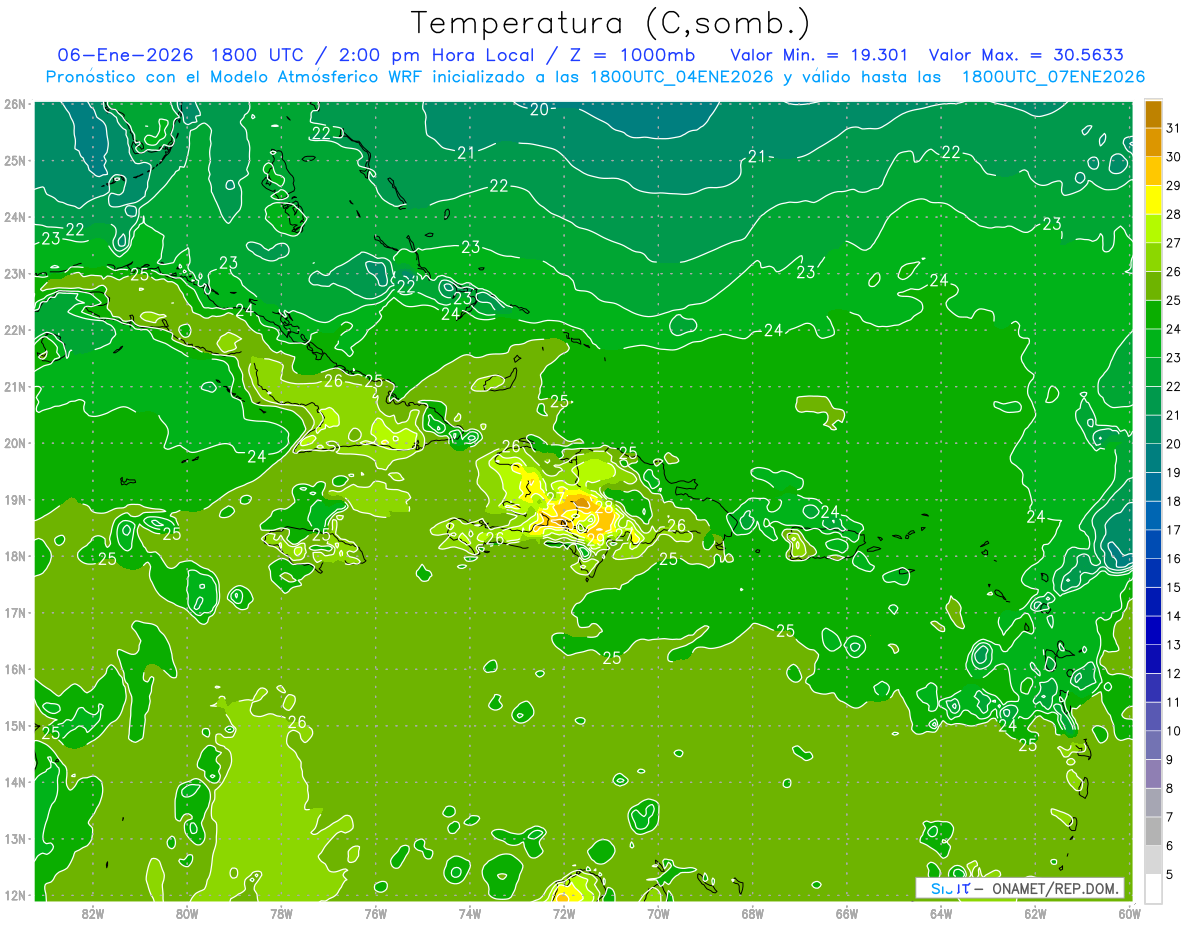Click the "14" label on the color scale
Screen dimensions: 1200x927
(x=1174, y=616)
